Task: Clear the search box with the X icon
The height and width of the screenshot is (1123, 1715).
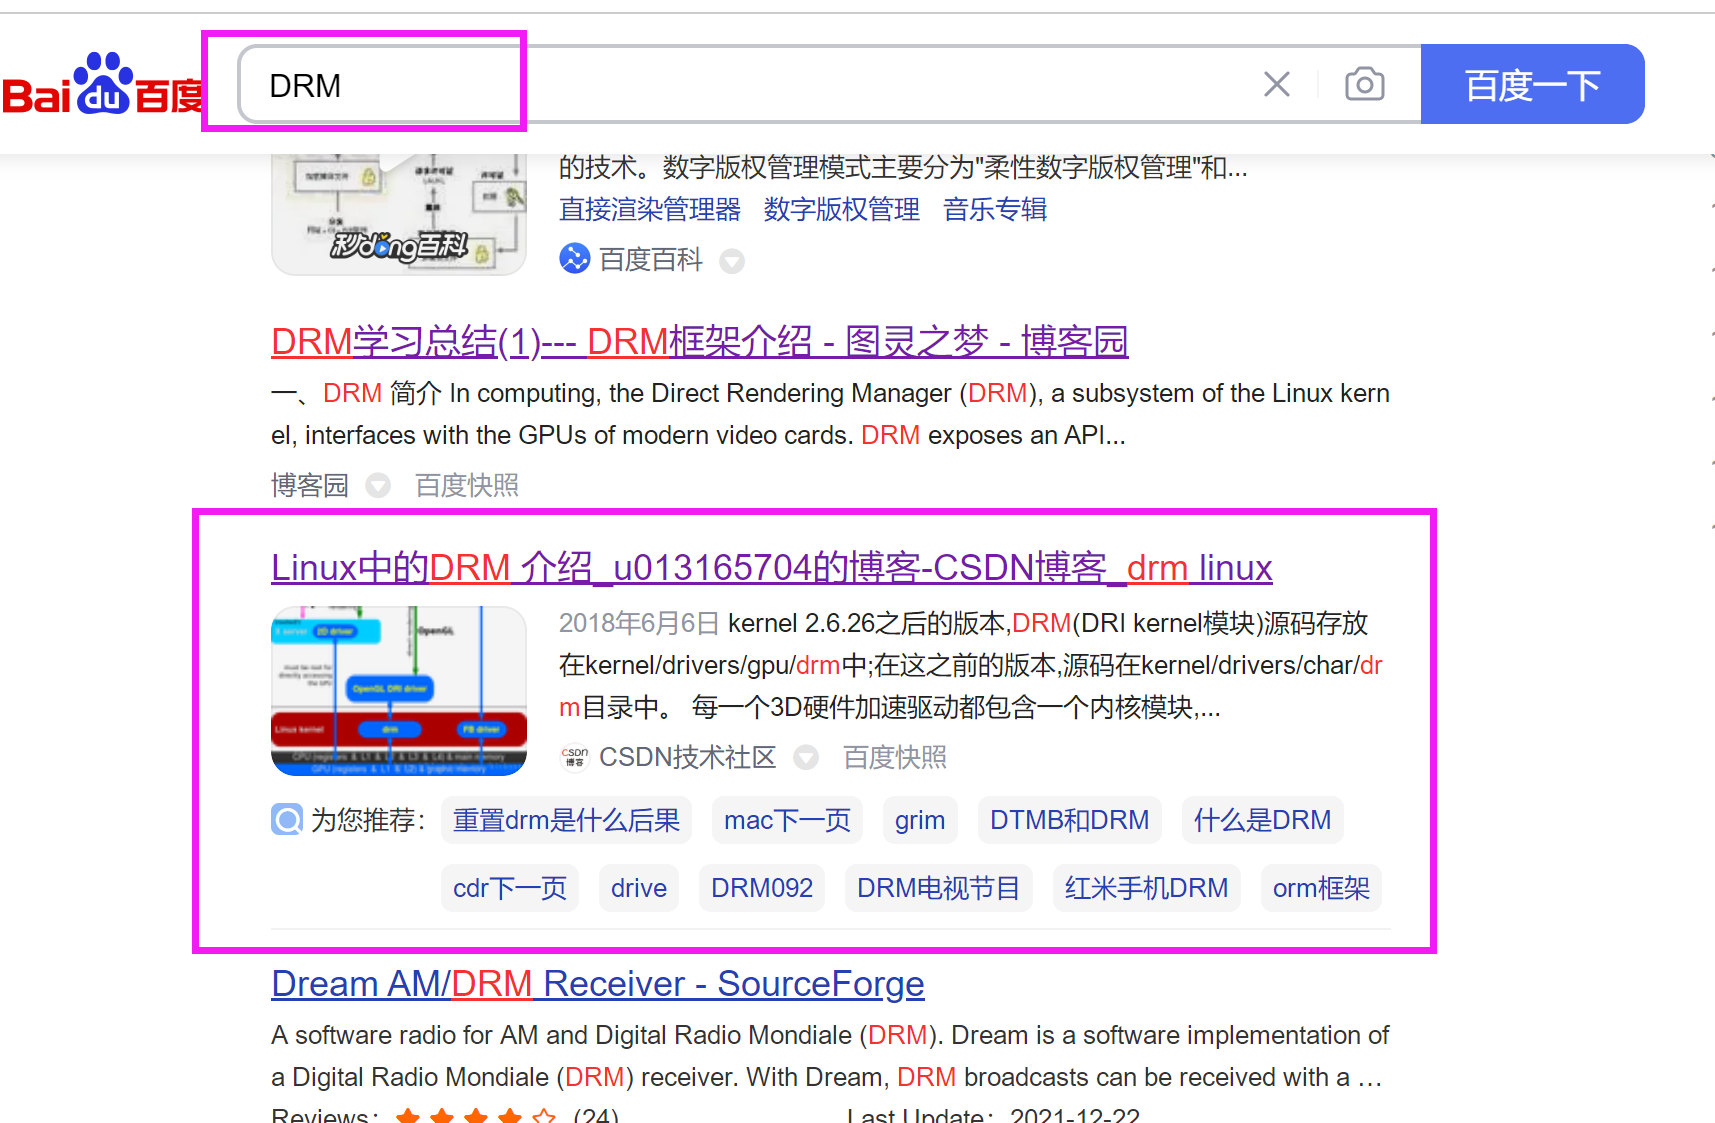Action: point(1277,84)
